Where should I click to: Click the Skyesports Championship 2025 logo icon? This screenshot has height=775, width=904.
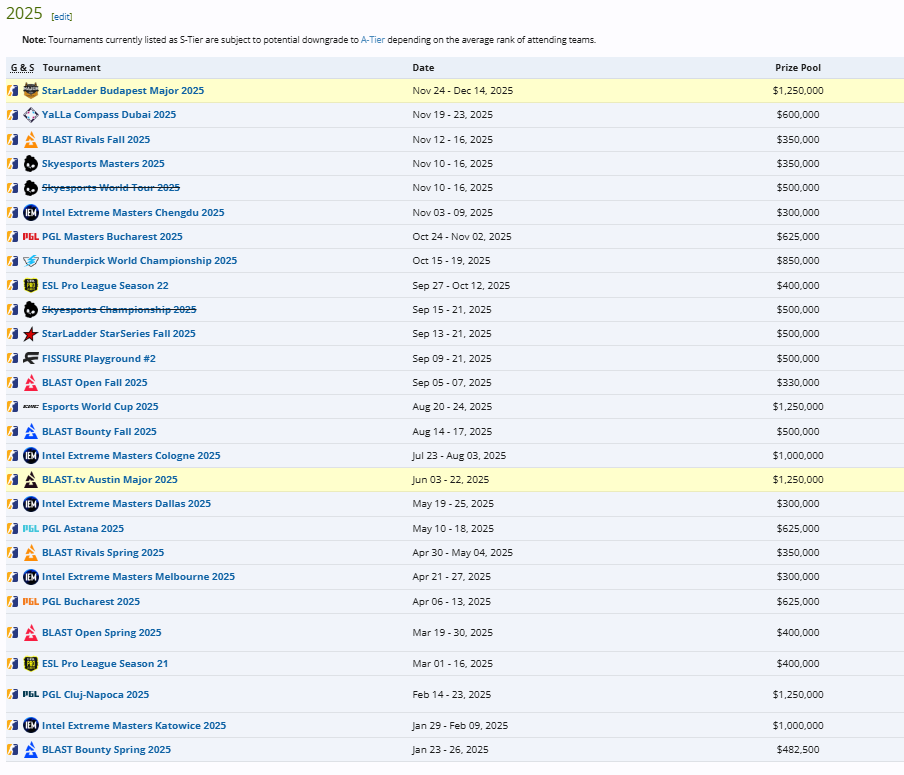(31, 310)
